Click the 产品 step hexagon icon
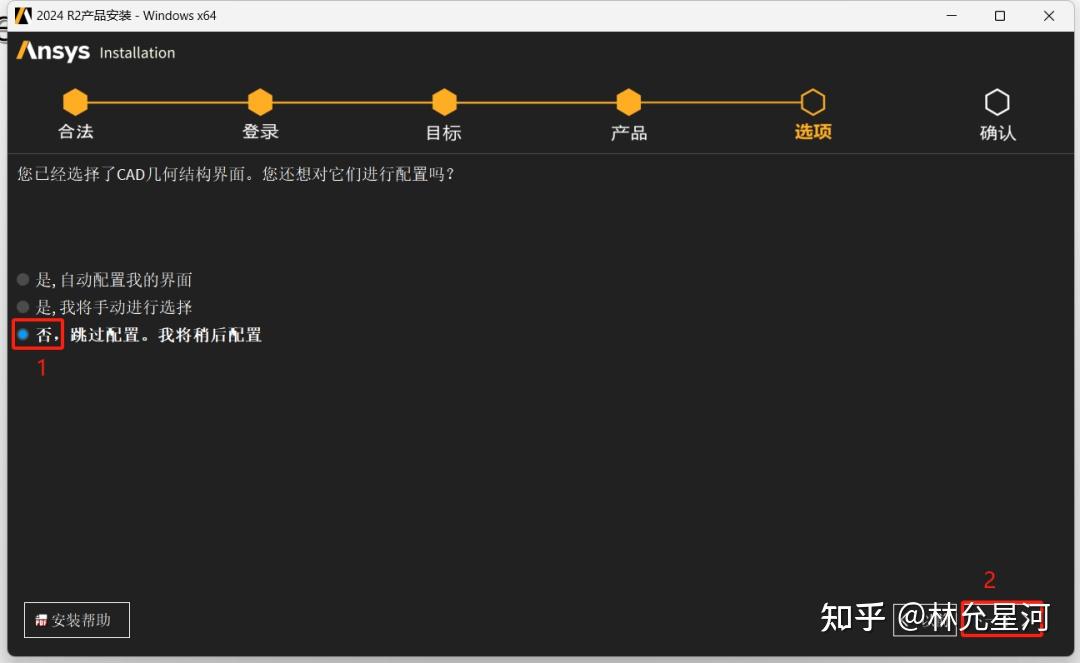This screenshot has height=663, width=1080. pyautogui.click(x=628, y=101)
